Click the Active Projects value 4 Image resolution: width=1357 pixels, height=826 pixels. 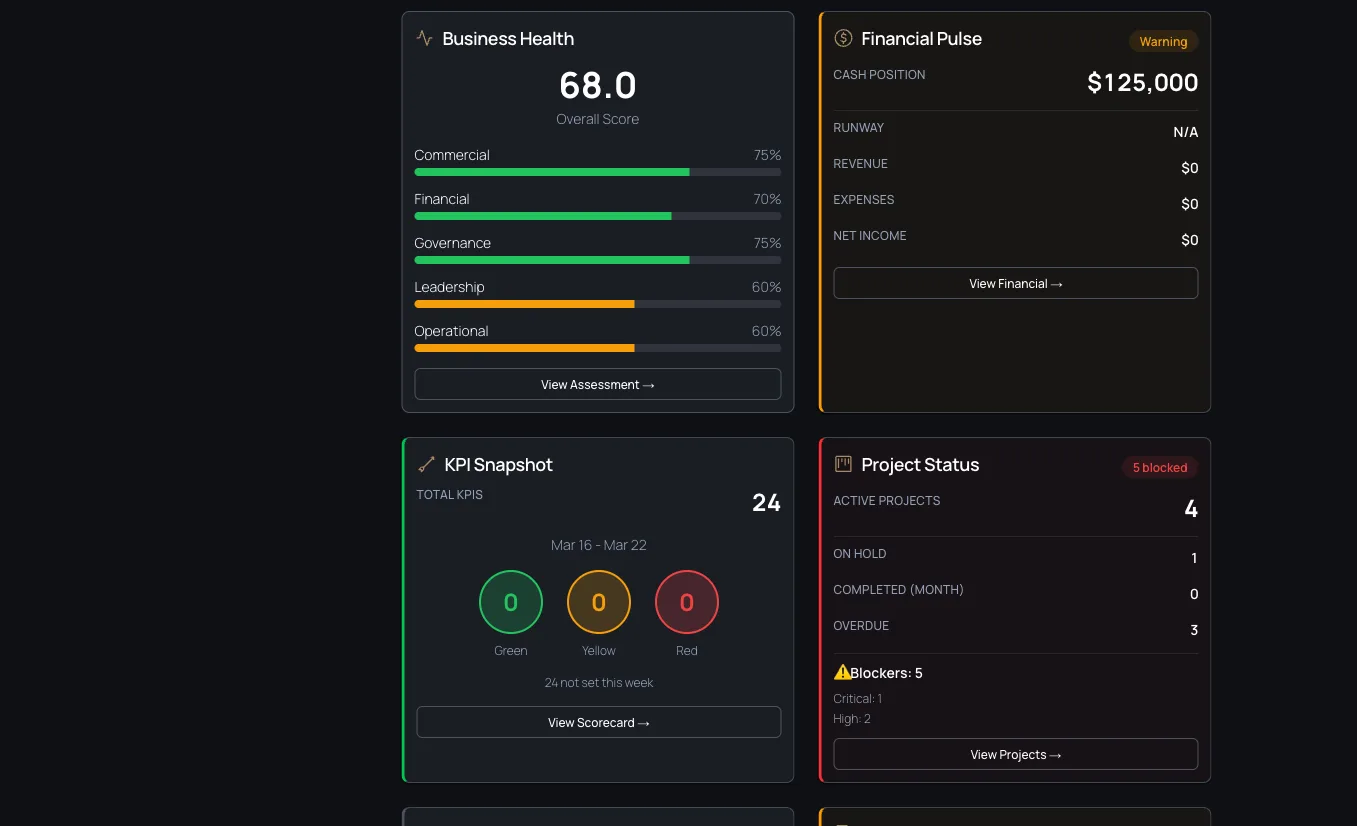pos(1191,509)
